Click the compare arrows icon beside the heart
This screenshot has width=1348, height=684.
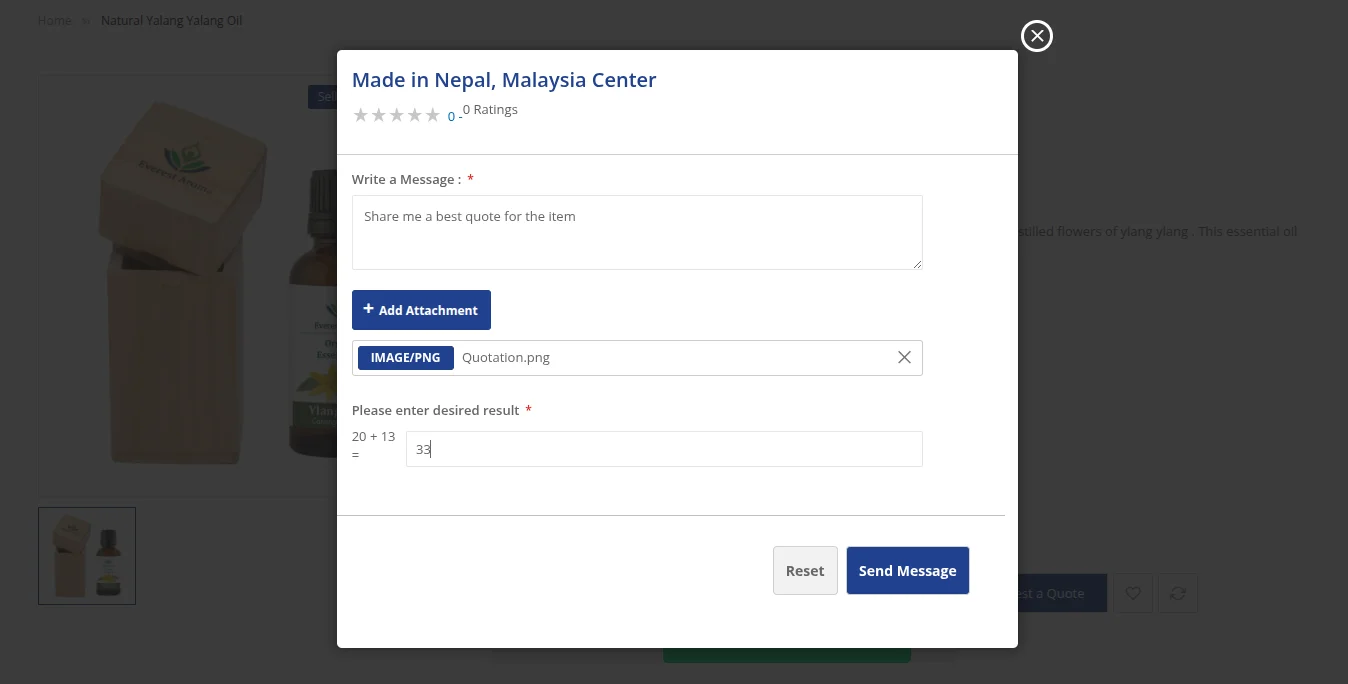click(x=1177, y=593)
